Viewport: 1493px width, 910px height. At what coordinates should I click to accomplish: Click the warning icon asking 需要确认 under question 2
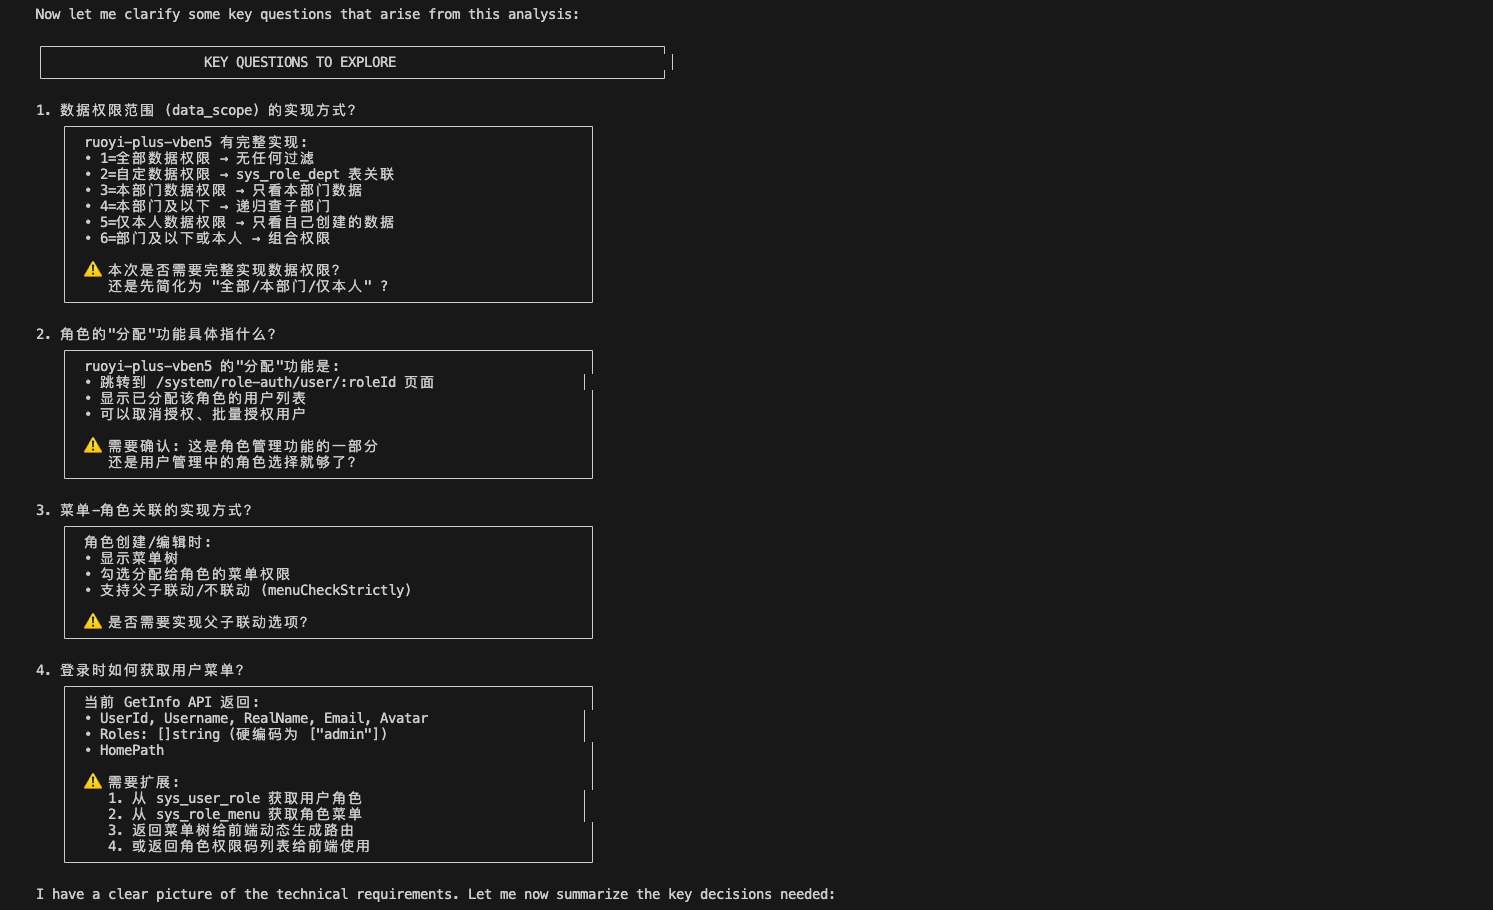(x=92, y=445)
